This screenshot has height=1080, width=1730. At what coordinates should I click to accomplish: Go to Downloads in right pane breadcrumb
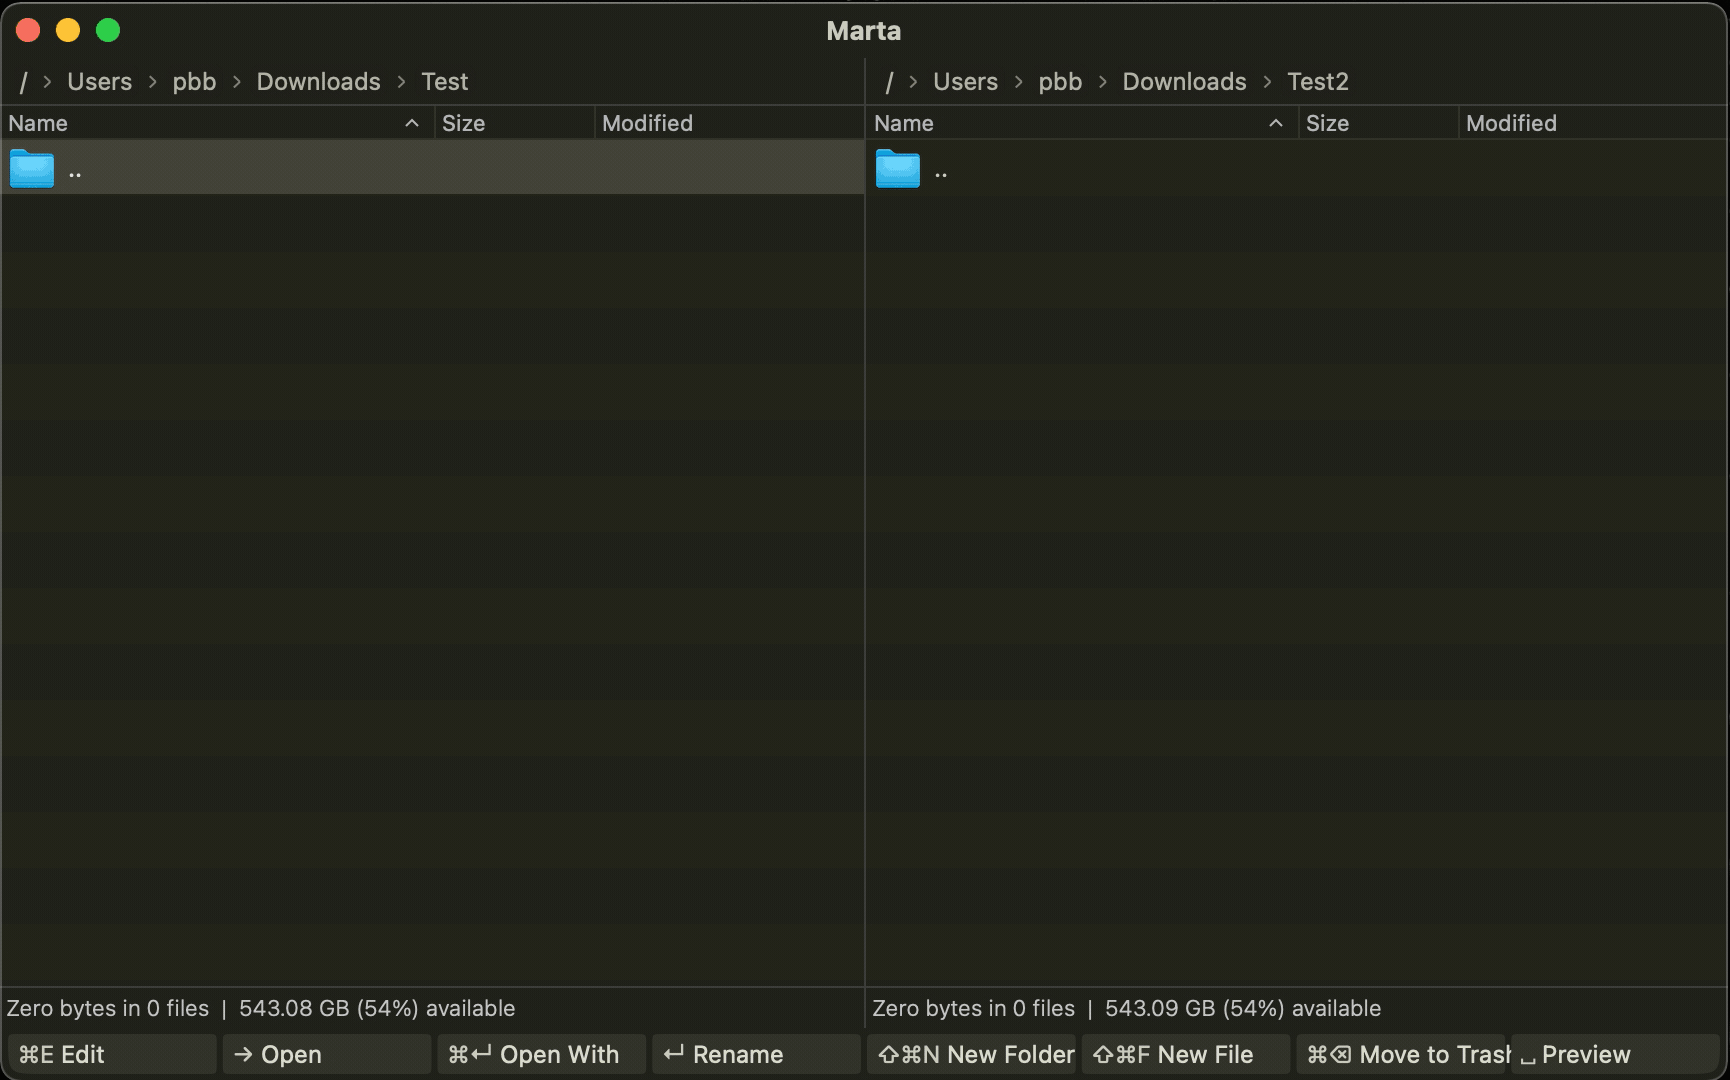(1185, 82)
